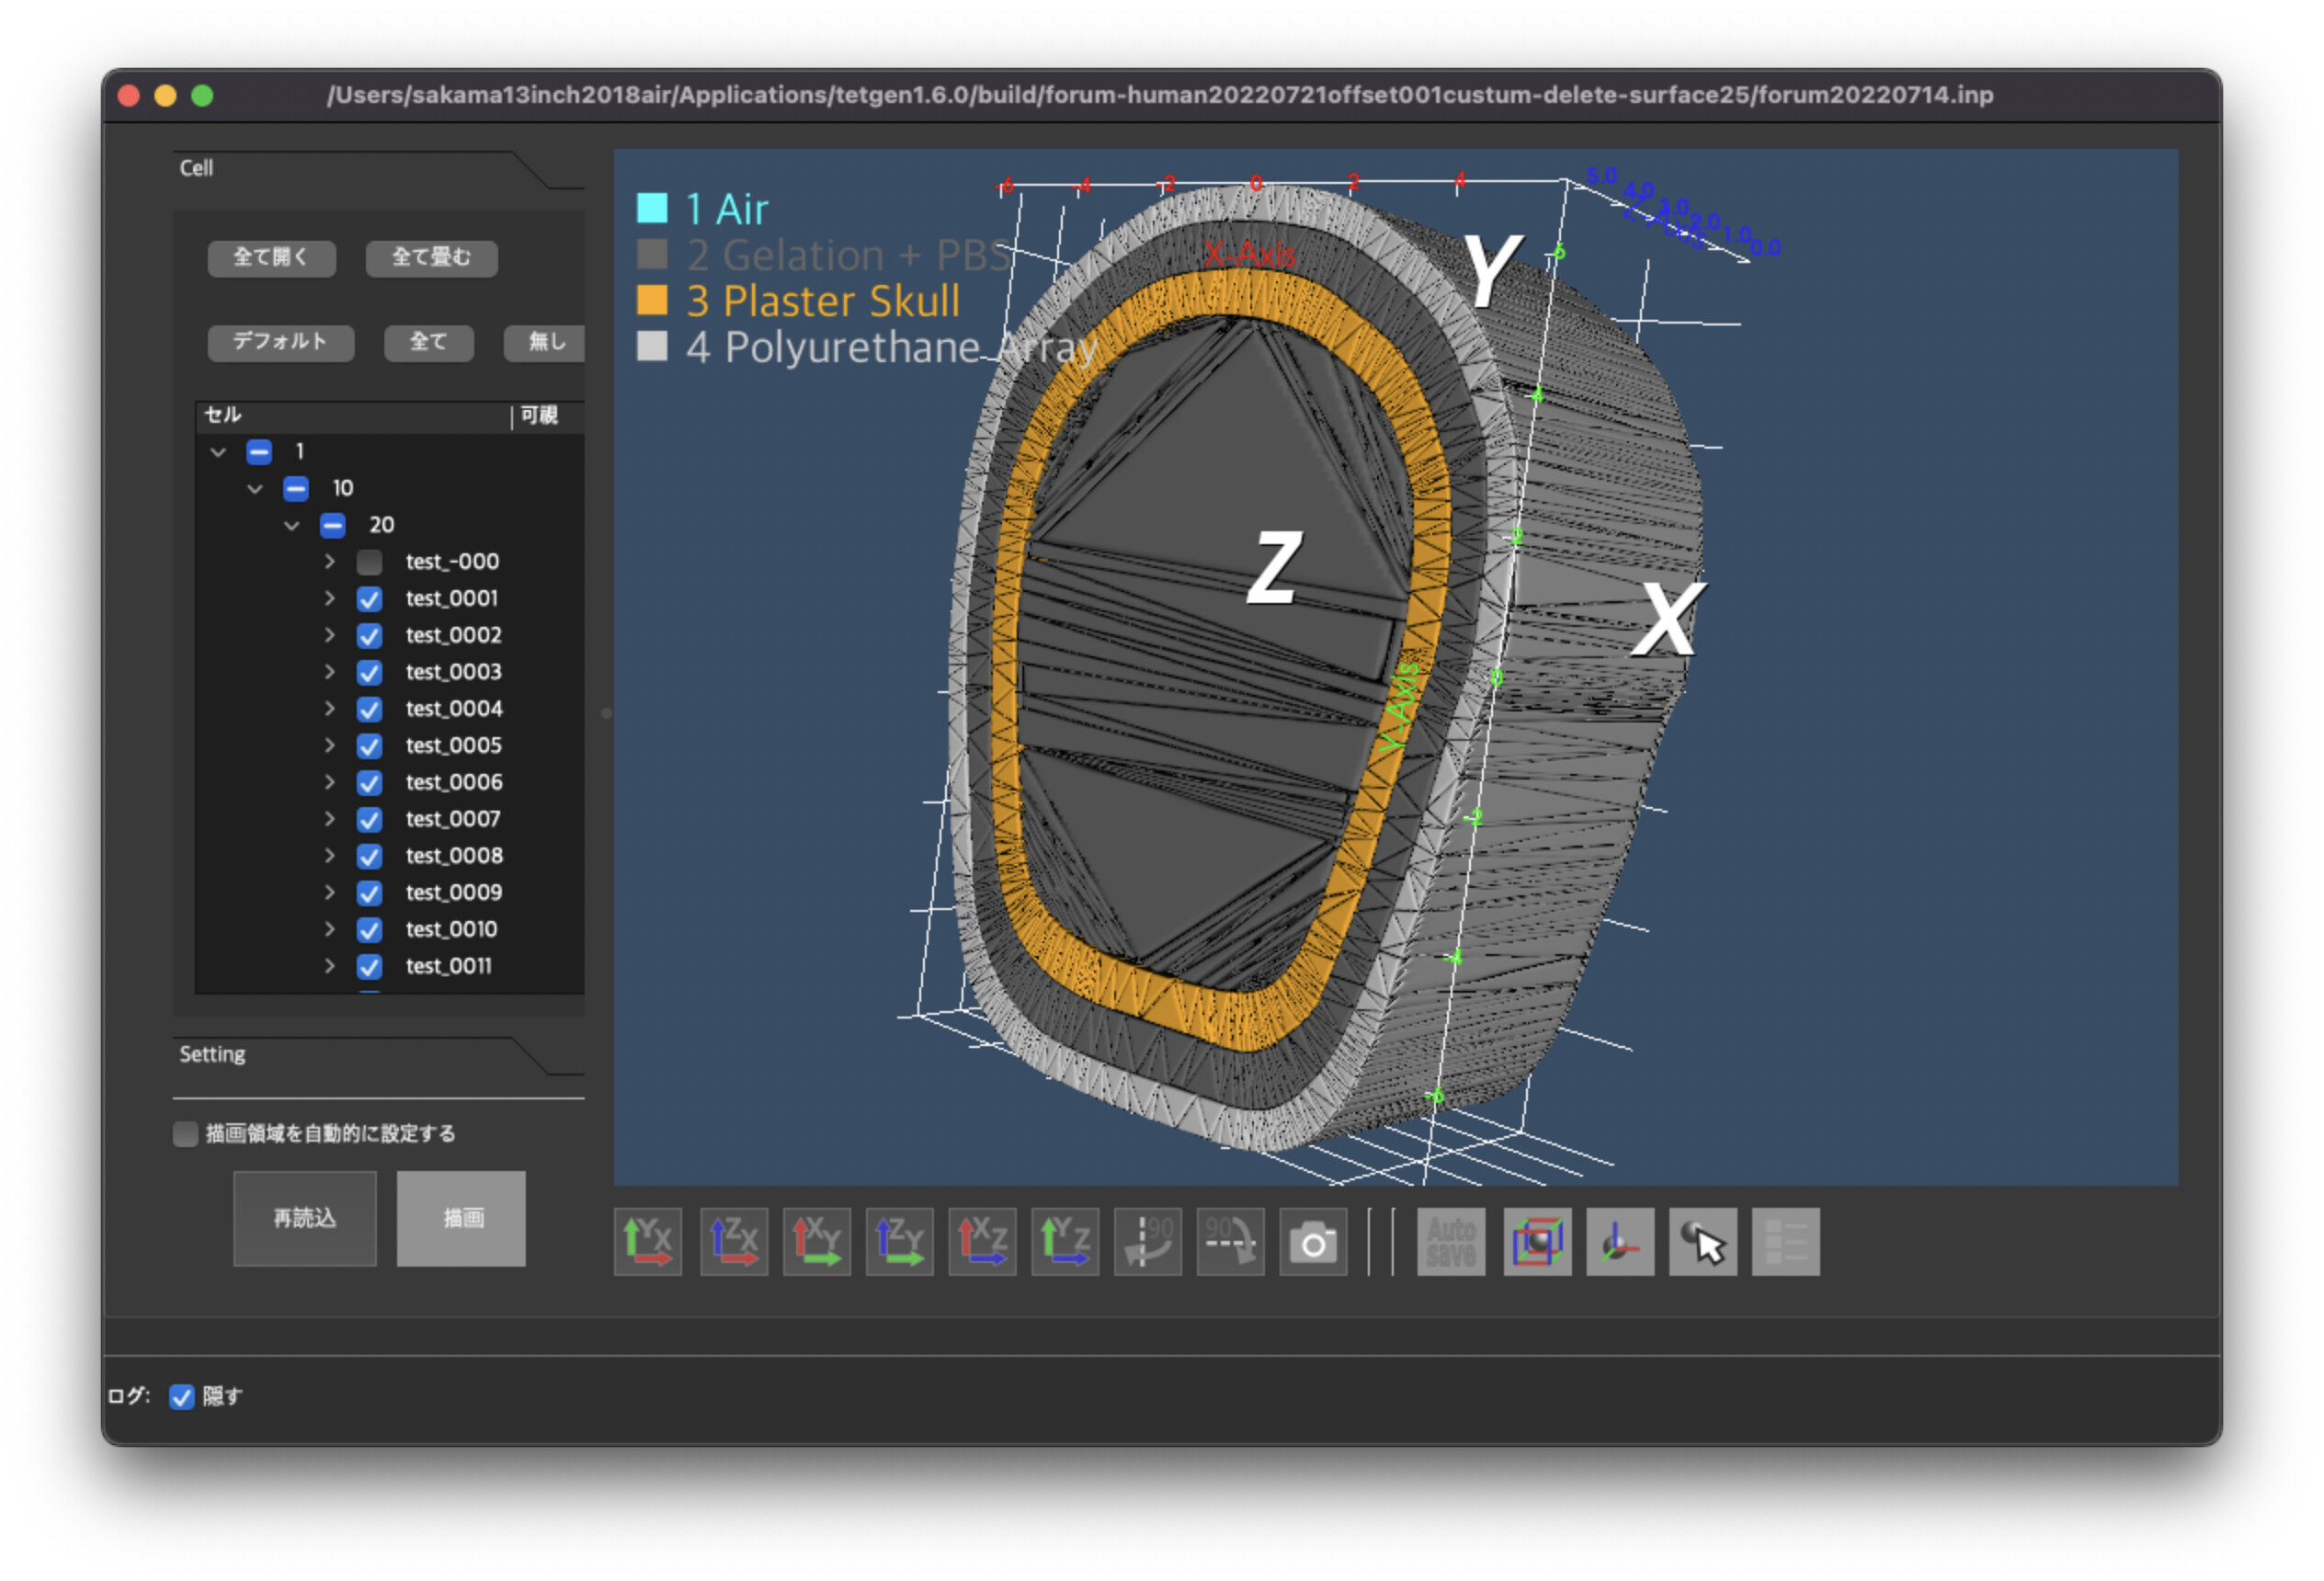Collapse the cell 10 tree node
The width and height of the screenshot is (2324, 1581).
[255, 488]
